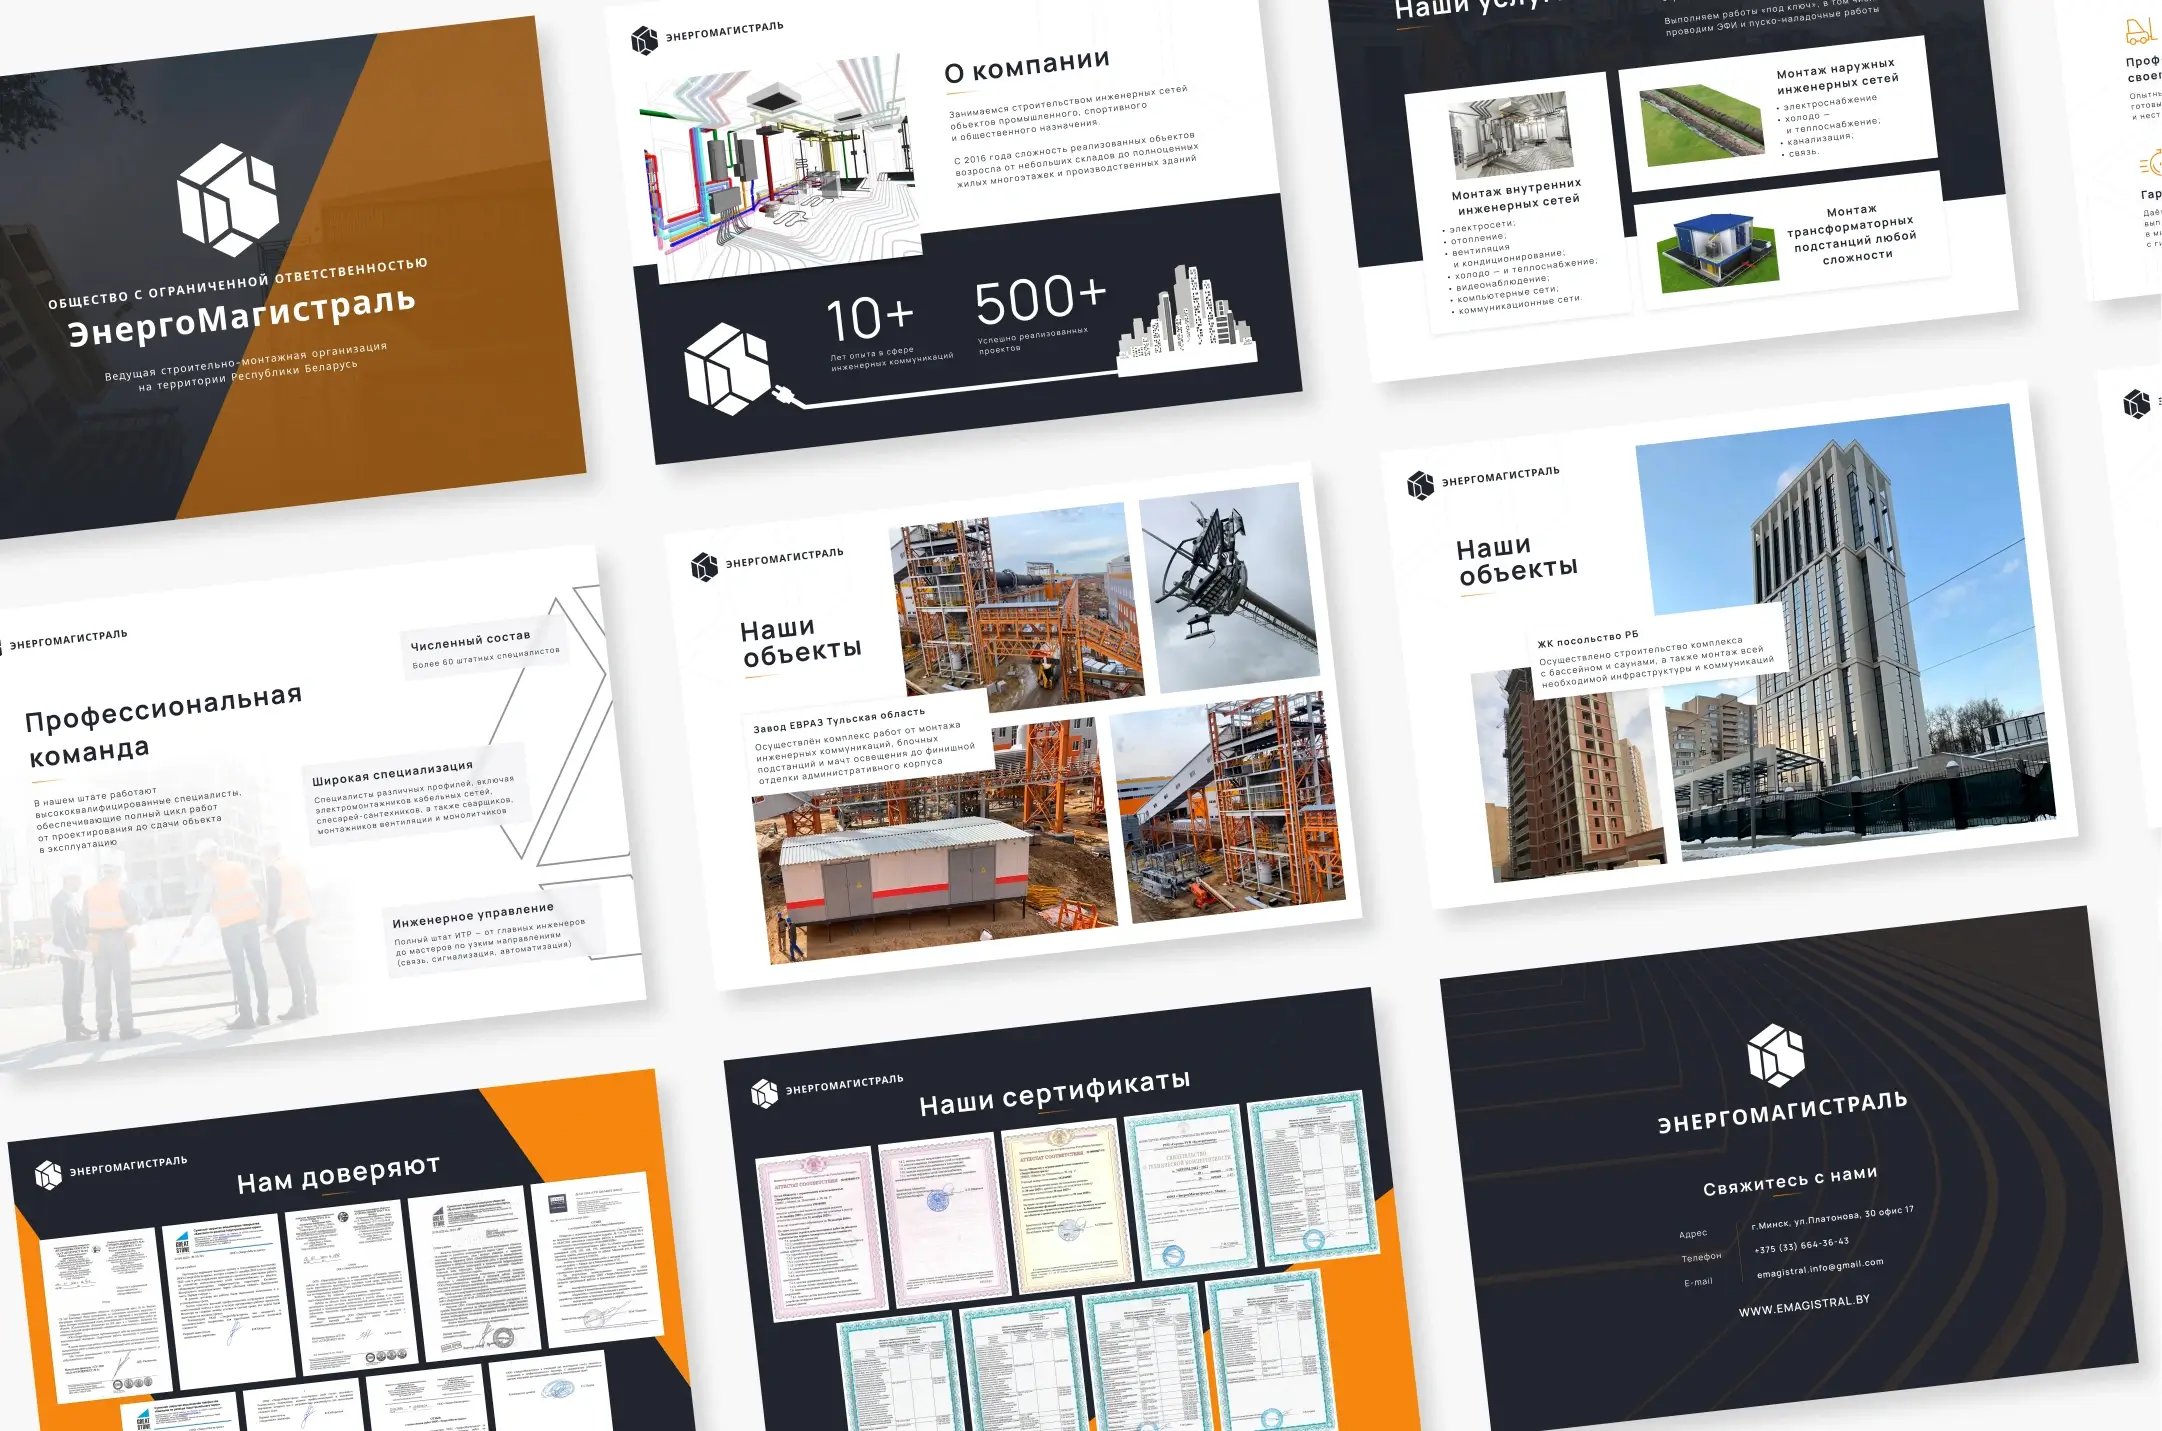Image resolution: width=2162 pixels, height=1431 pixels.
Task: Click the Наши сертификаты heading
Action: click(1054, 1092)
